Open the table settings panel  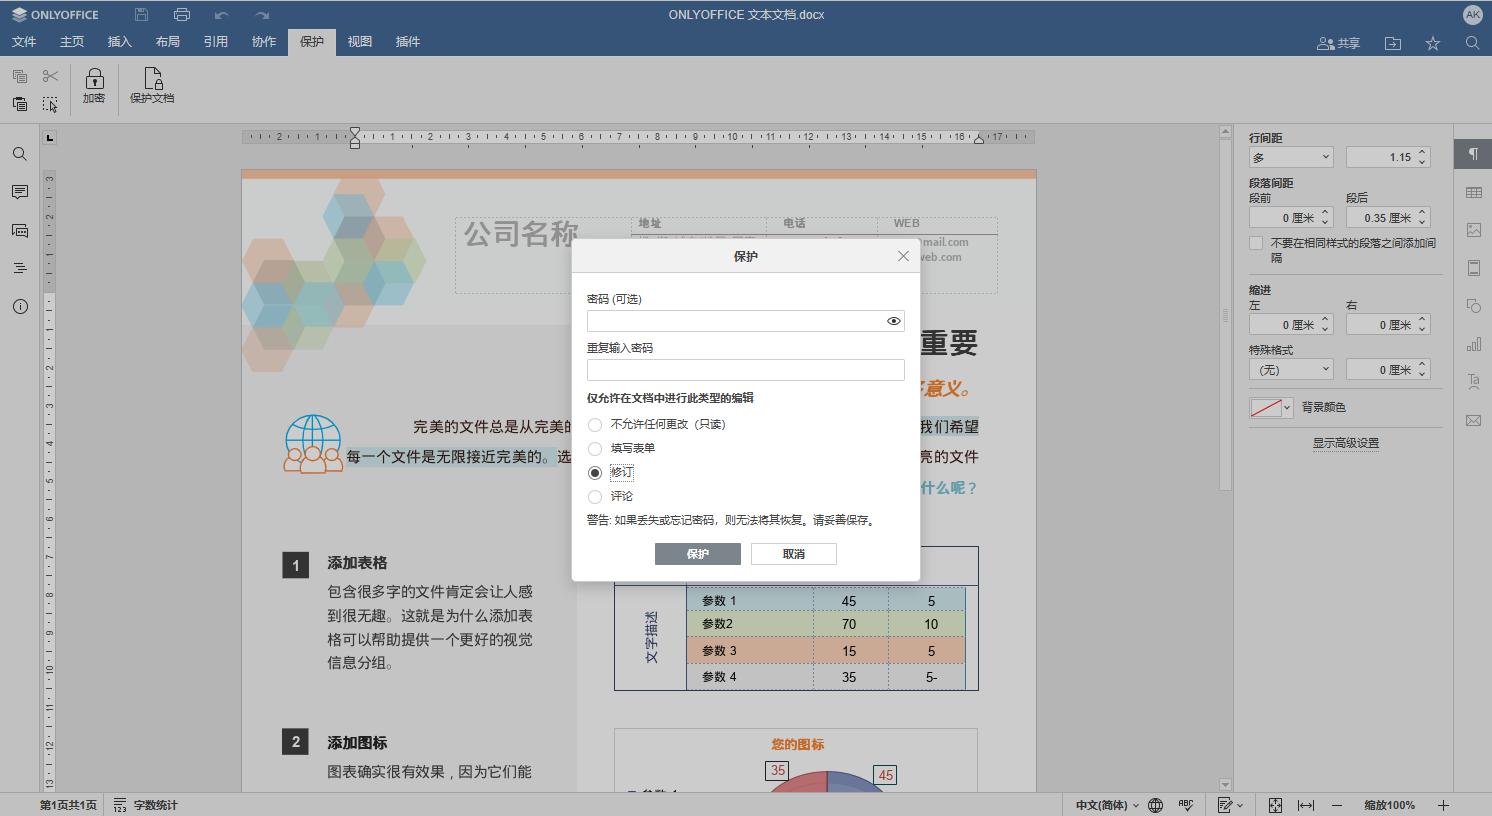click(1473, 192)
